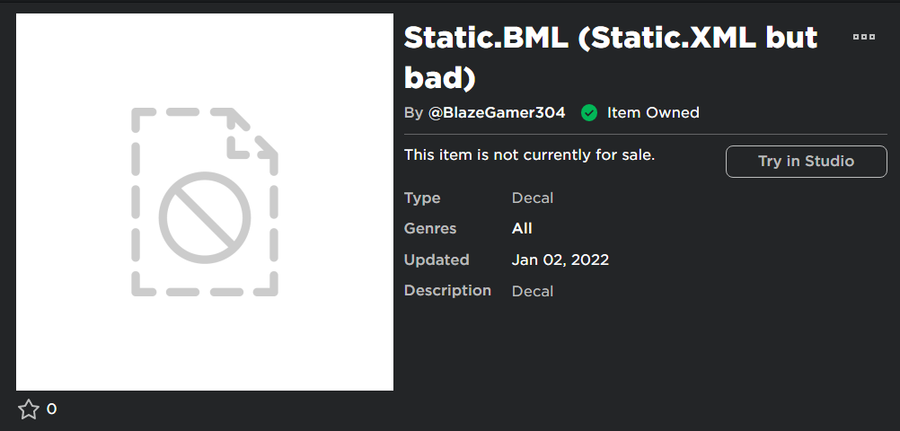Click the Type field label
Image resolution: width=900 pixels, height=431 pixels.
pos(422,198)
